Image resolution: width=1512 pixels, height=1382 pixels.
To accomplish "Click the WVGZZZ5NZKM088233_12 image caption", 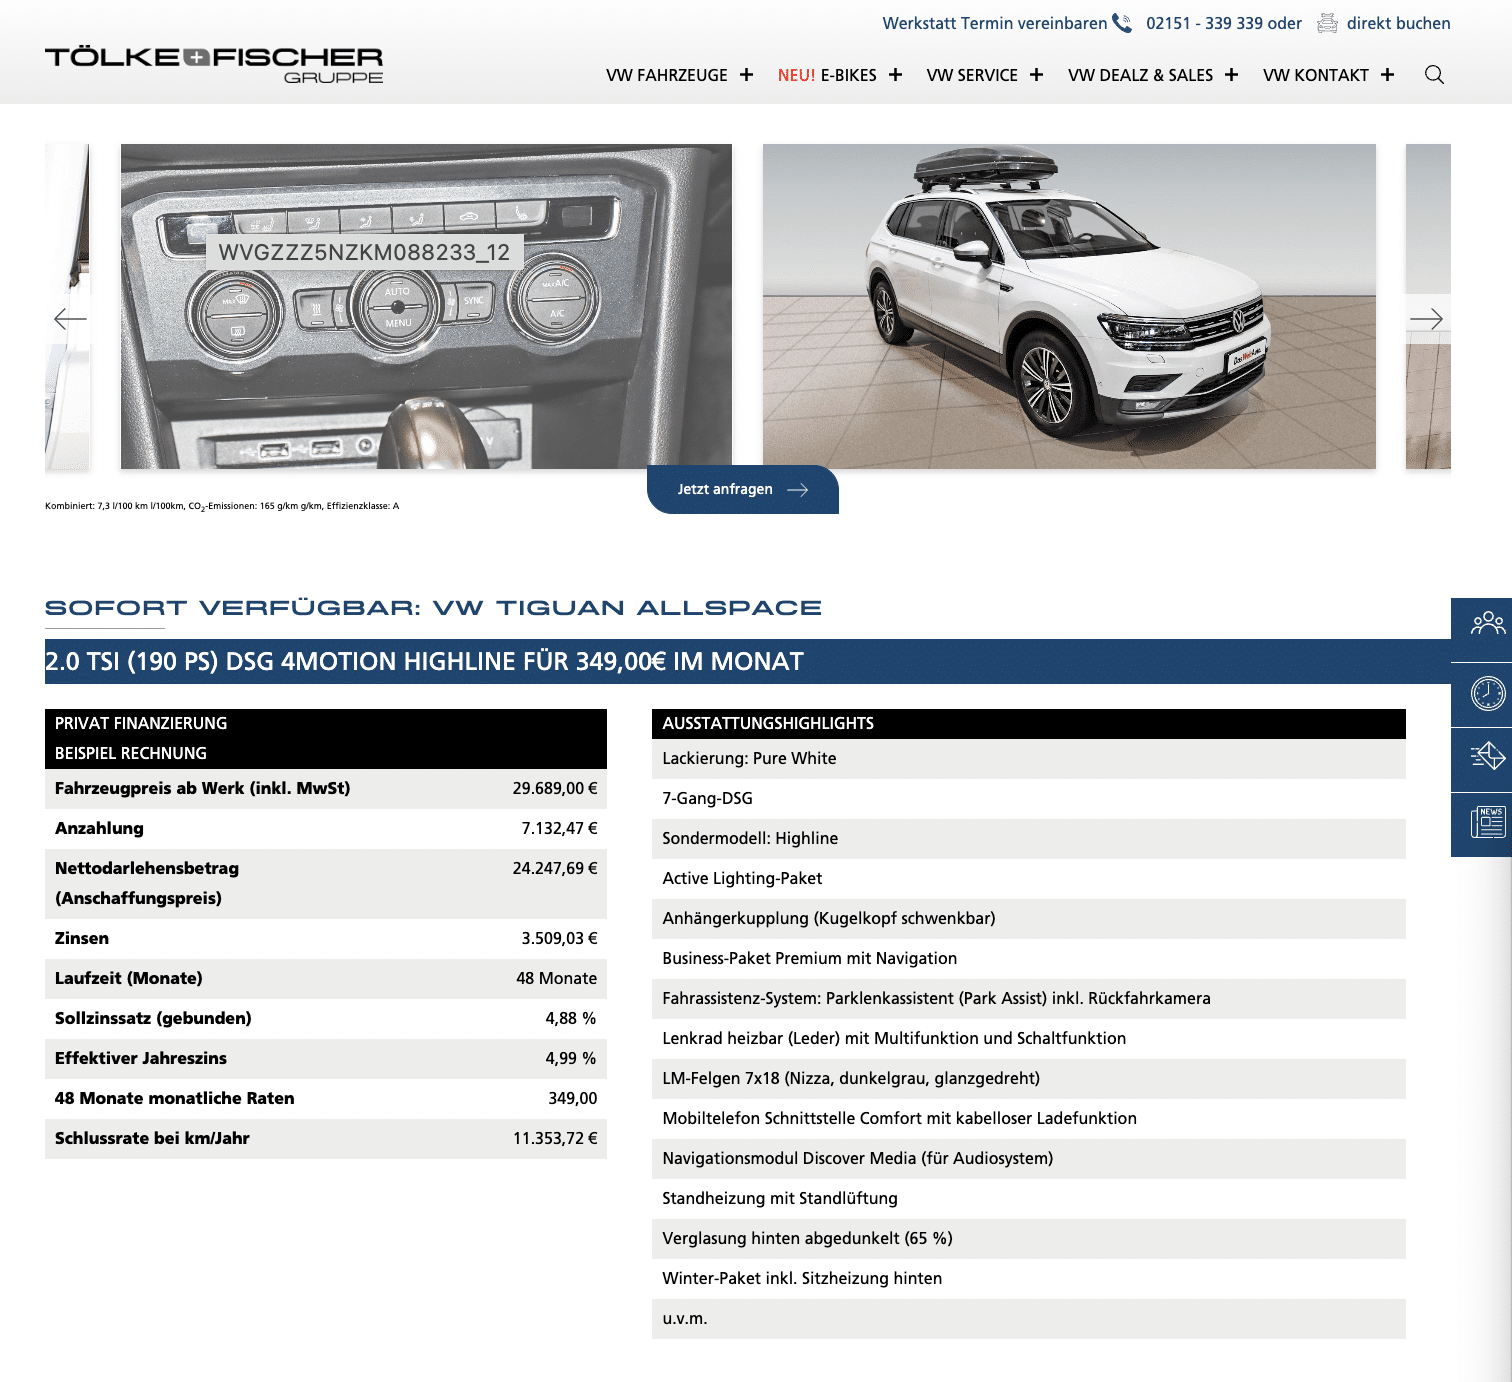I will coord(364,252).
